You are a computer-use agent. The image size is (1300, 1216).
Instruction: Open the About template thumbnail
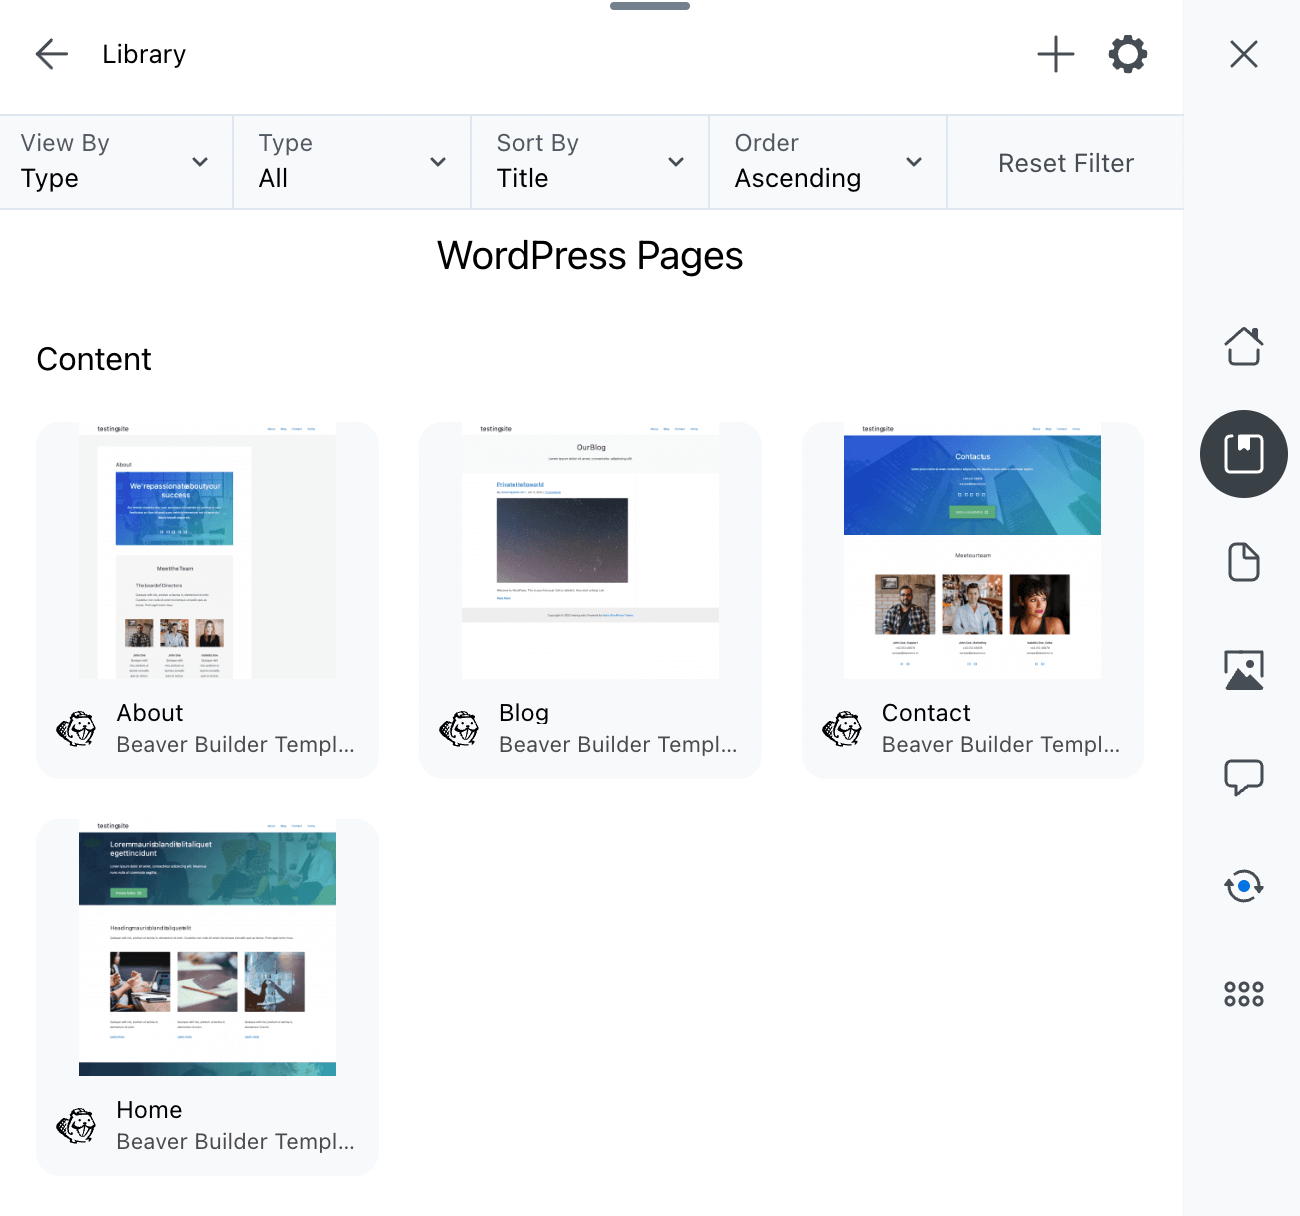207,551
